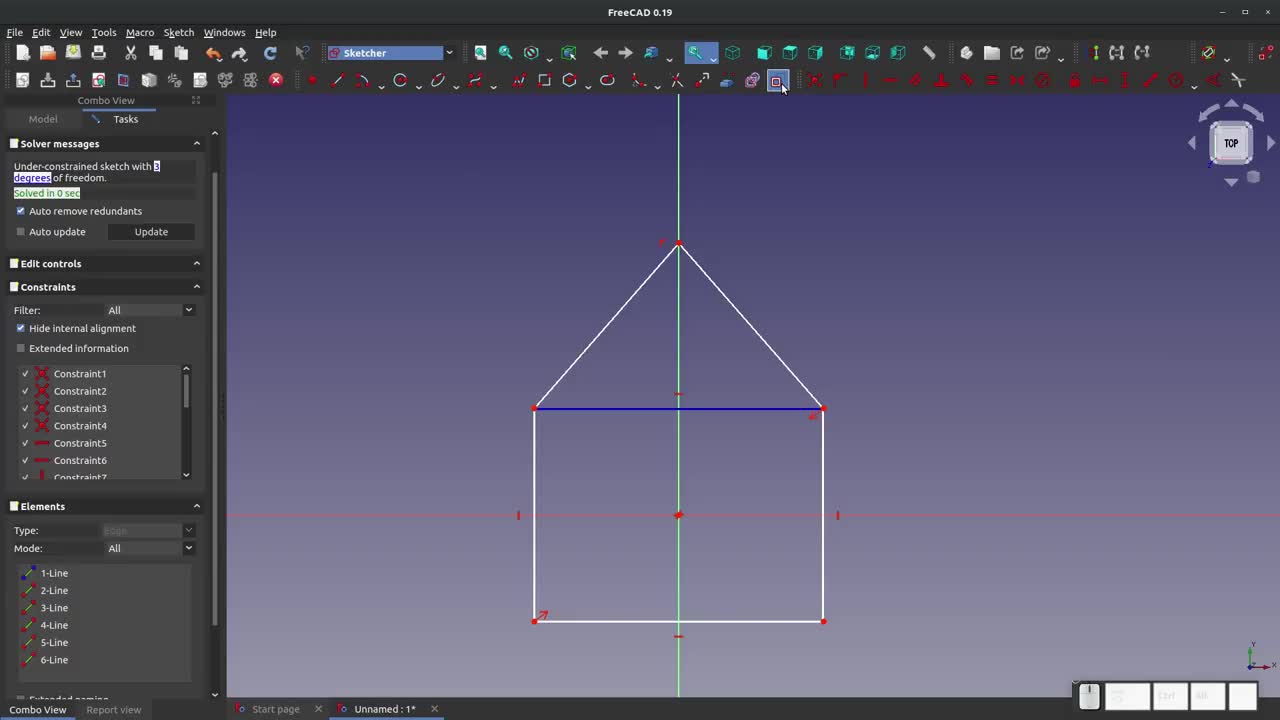Image resolution: width=1280 pixels, height=720 pixels.
Task: Create a new document
Action: [x=22, y=53]
